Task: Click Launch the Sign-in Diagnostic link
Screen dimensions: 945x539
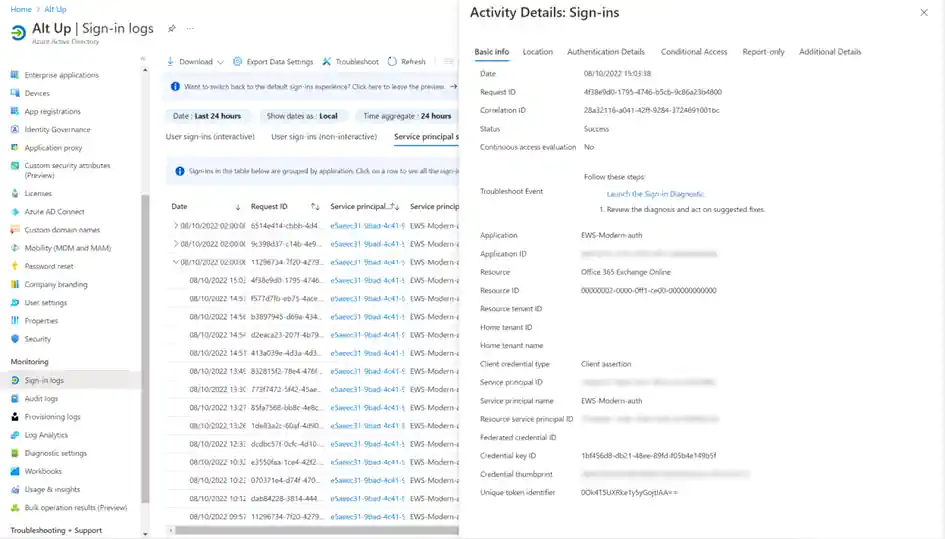Action: pyautogui.click(x=655, y=194)
